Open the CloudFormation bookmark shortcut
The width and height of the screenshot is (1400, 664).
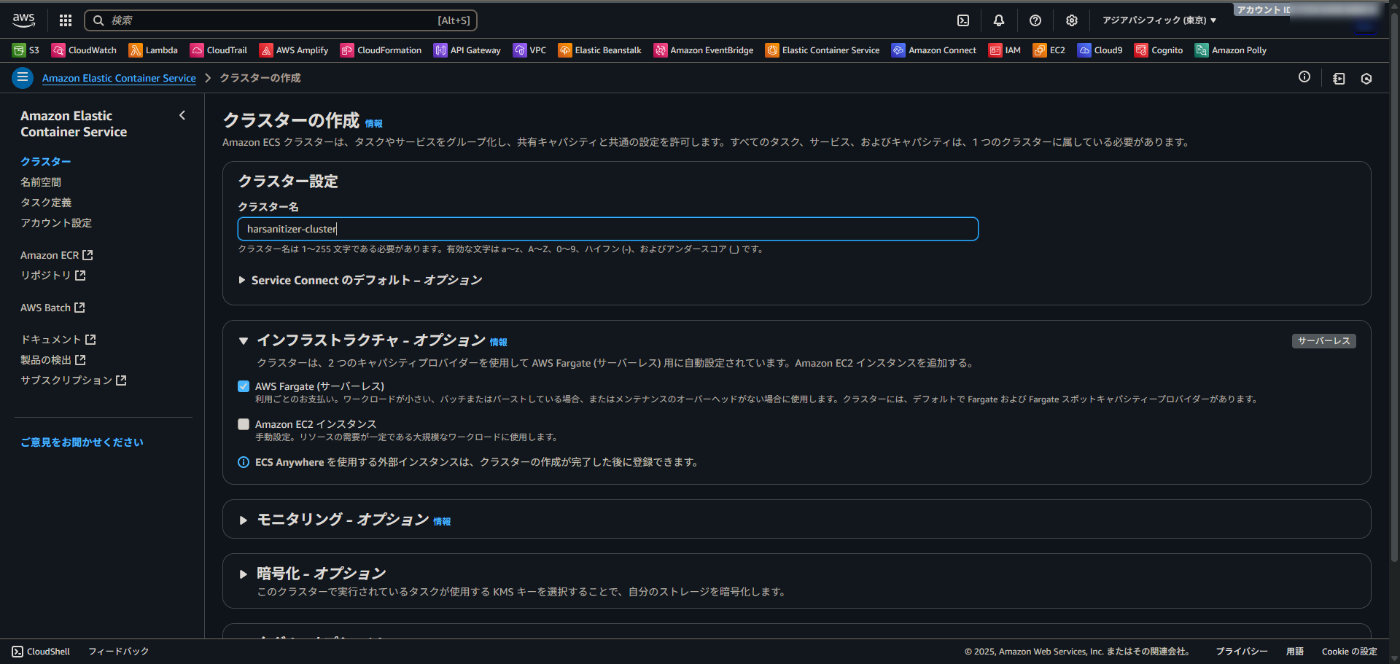[x=381, y=50]
